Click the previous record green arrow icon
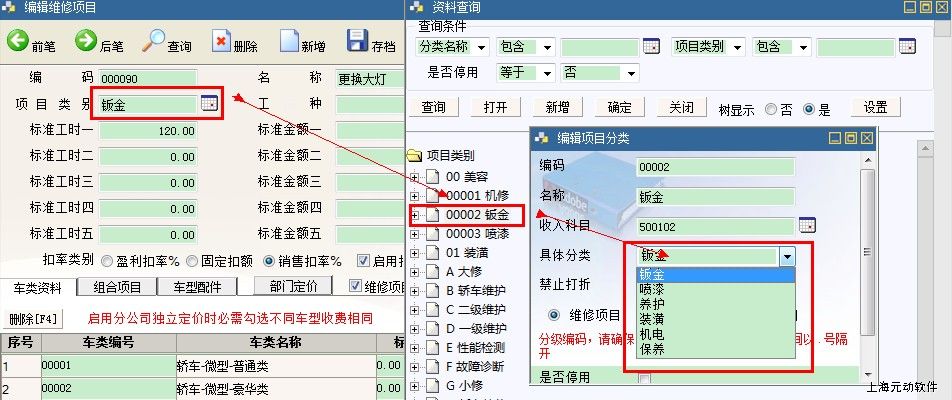This screenshot has width=952, height=400. pyautogui.click(x=18, y=42)
